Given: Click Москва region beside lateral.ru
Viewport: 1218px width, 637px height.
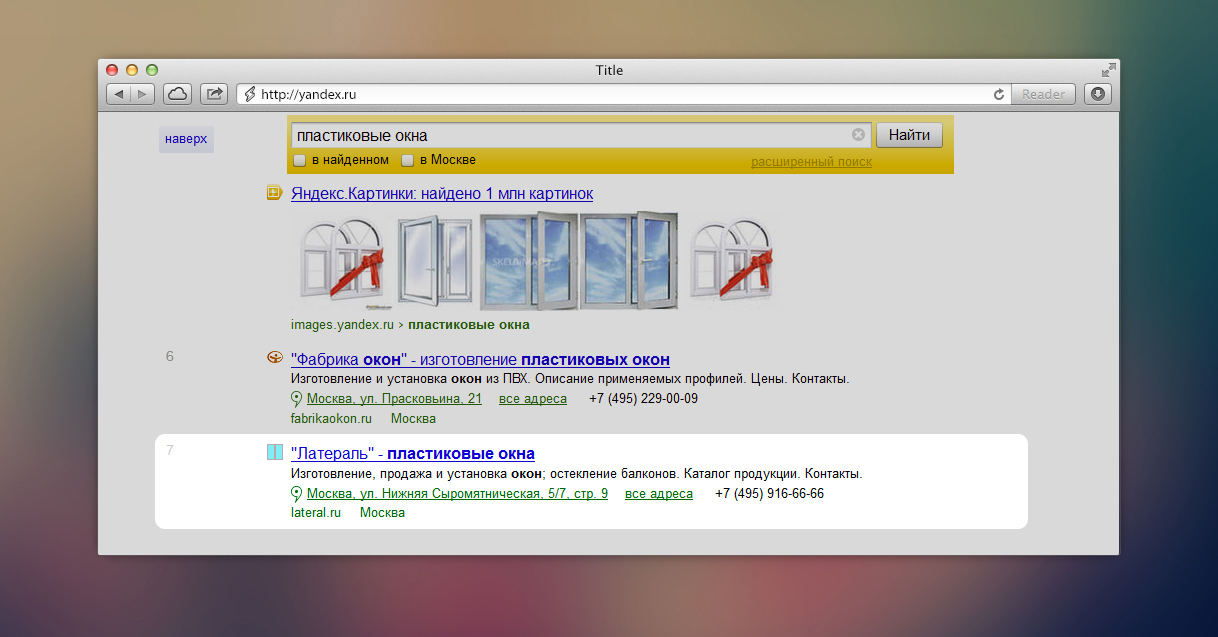Looking at the screenshot, I should coord(382,512).
